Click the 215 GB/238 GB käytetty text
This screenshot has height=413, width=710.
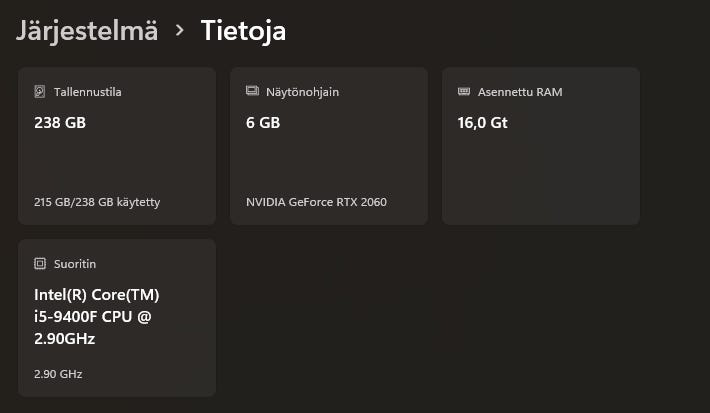click(97, 202)
